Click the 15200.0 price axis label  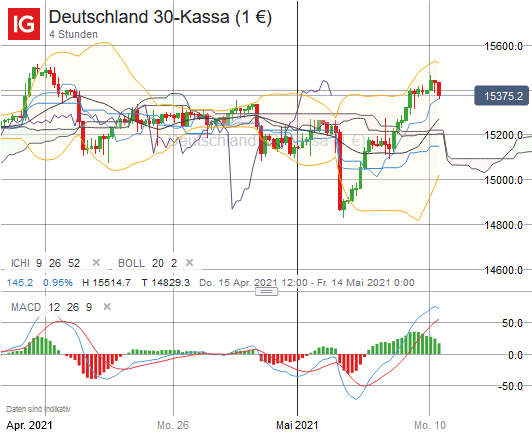(x=504, y=135)
